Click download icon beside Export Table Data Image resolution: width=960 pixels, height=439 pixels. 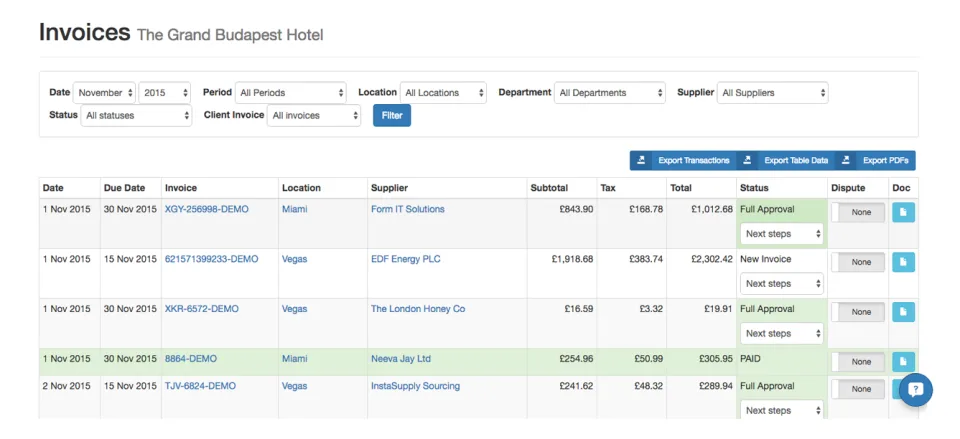(x=747, y=160)
